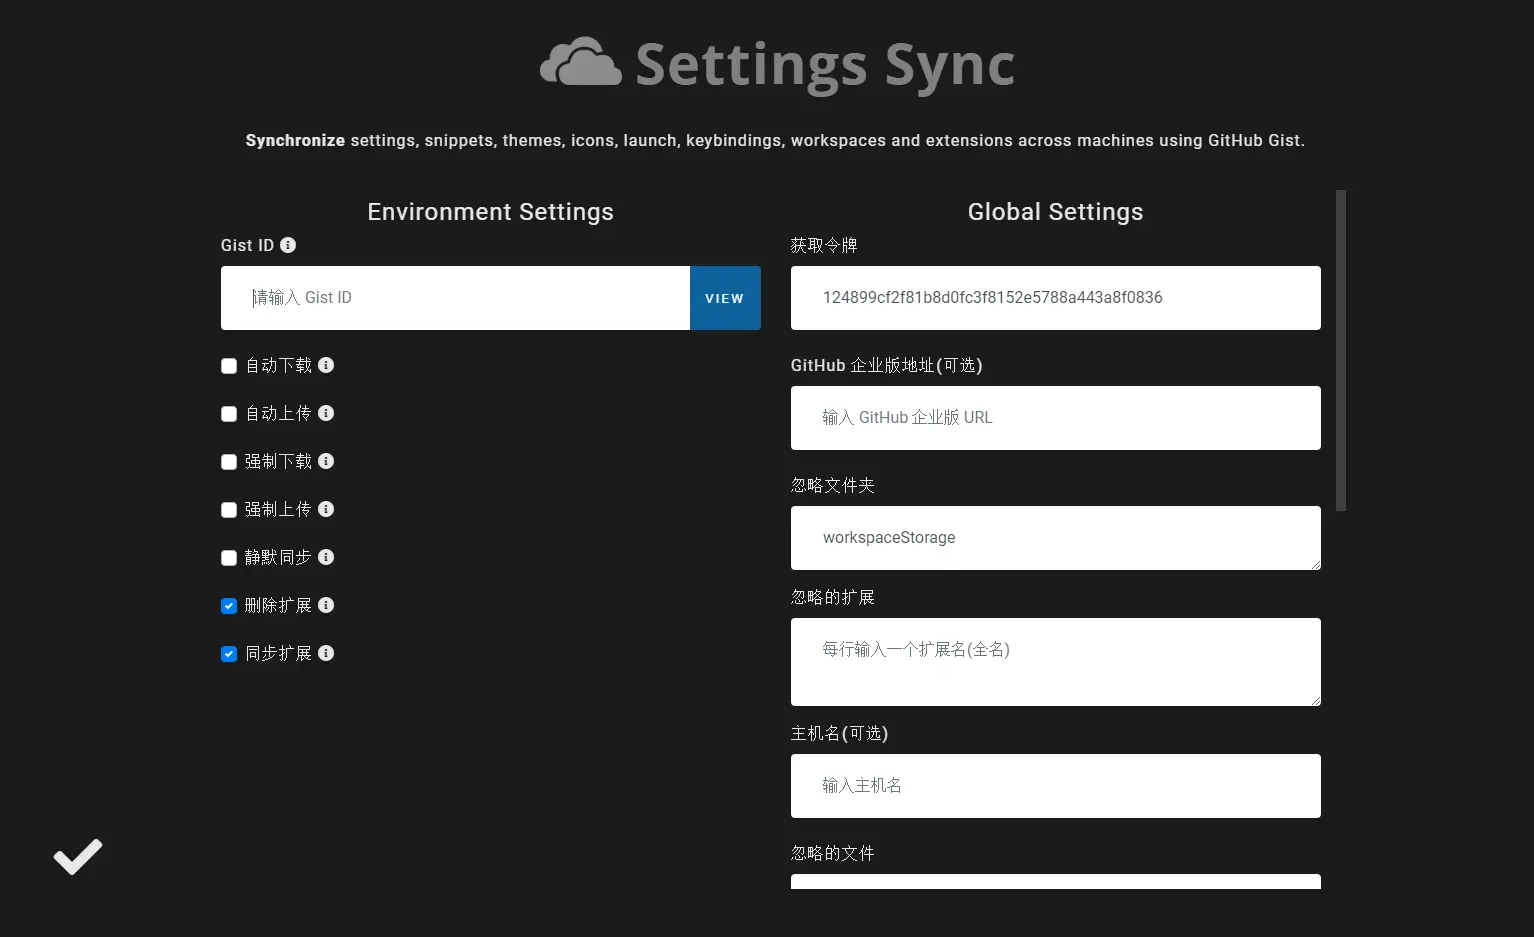Screen dimensions: 1534x937
Task: Click the 获取令牌 token field
Action: [1055, 298]
